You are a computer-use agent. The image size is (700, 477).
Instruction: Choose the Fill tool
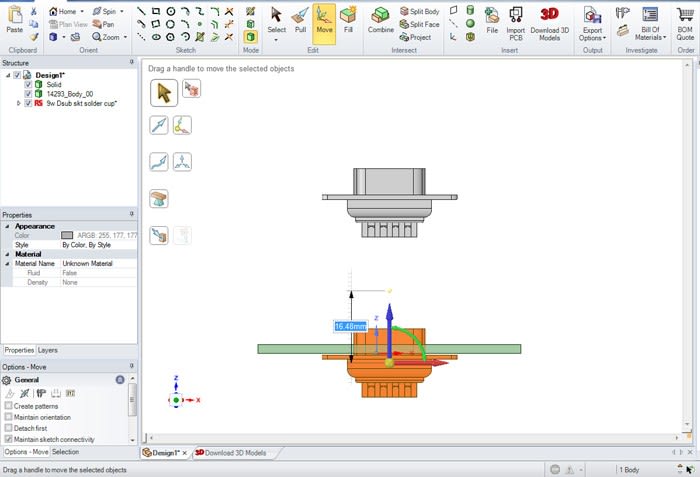pyautogui.click(x=348, y=20)
